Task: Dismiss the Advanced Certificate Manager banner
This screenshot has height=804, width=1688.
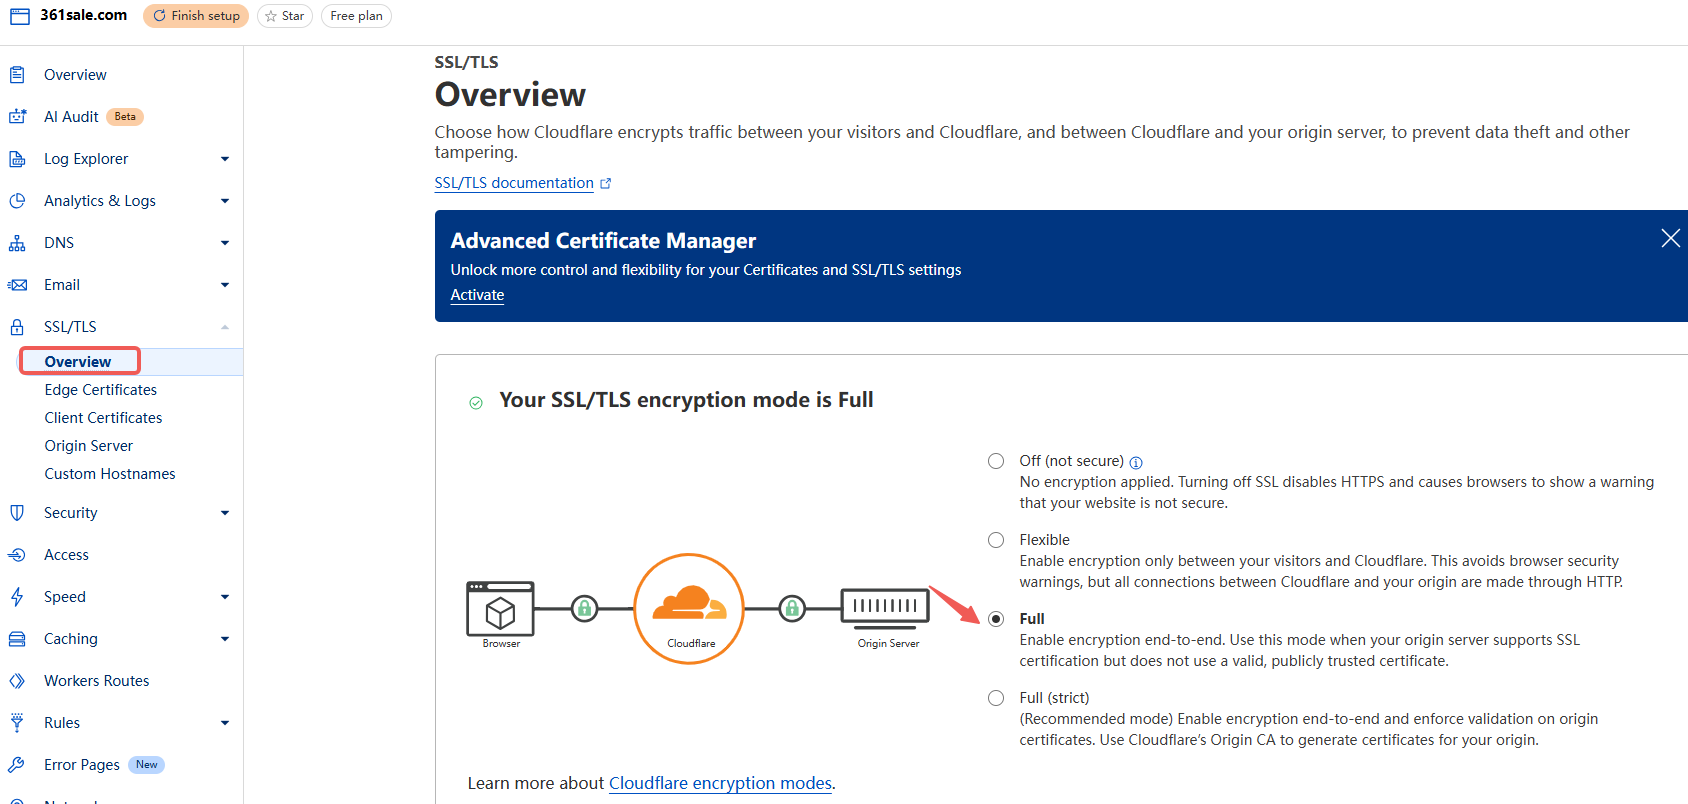Action: click(x=1670, y=238)
